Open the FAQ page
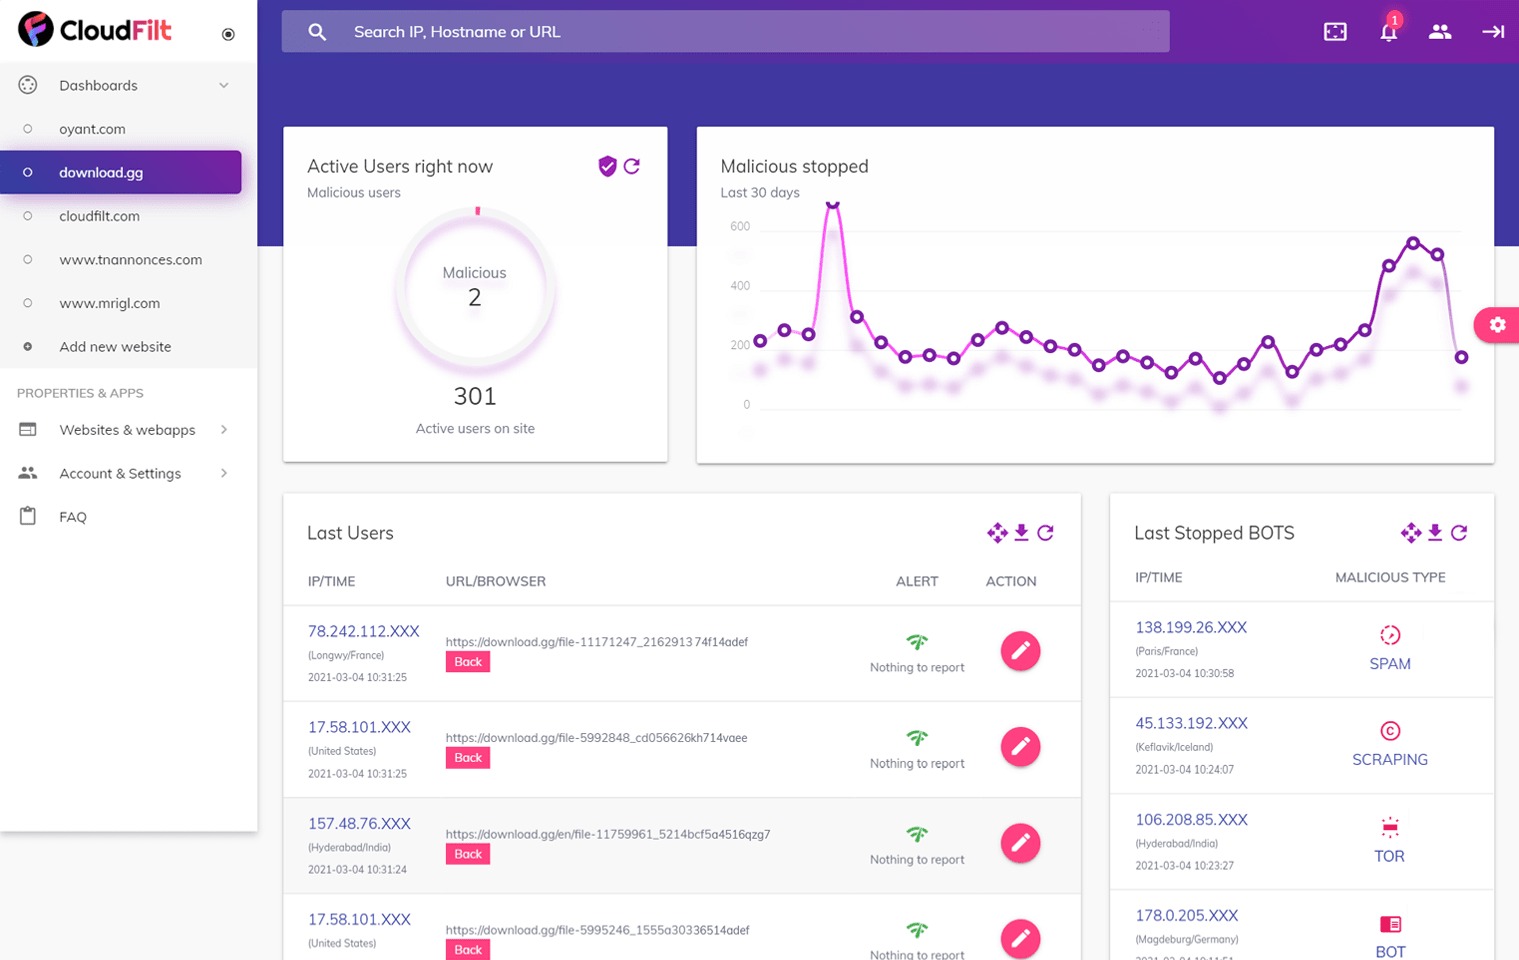The width and height of the screenshot is (1519, 960). (73, 517)
